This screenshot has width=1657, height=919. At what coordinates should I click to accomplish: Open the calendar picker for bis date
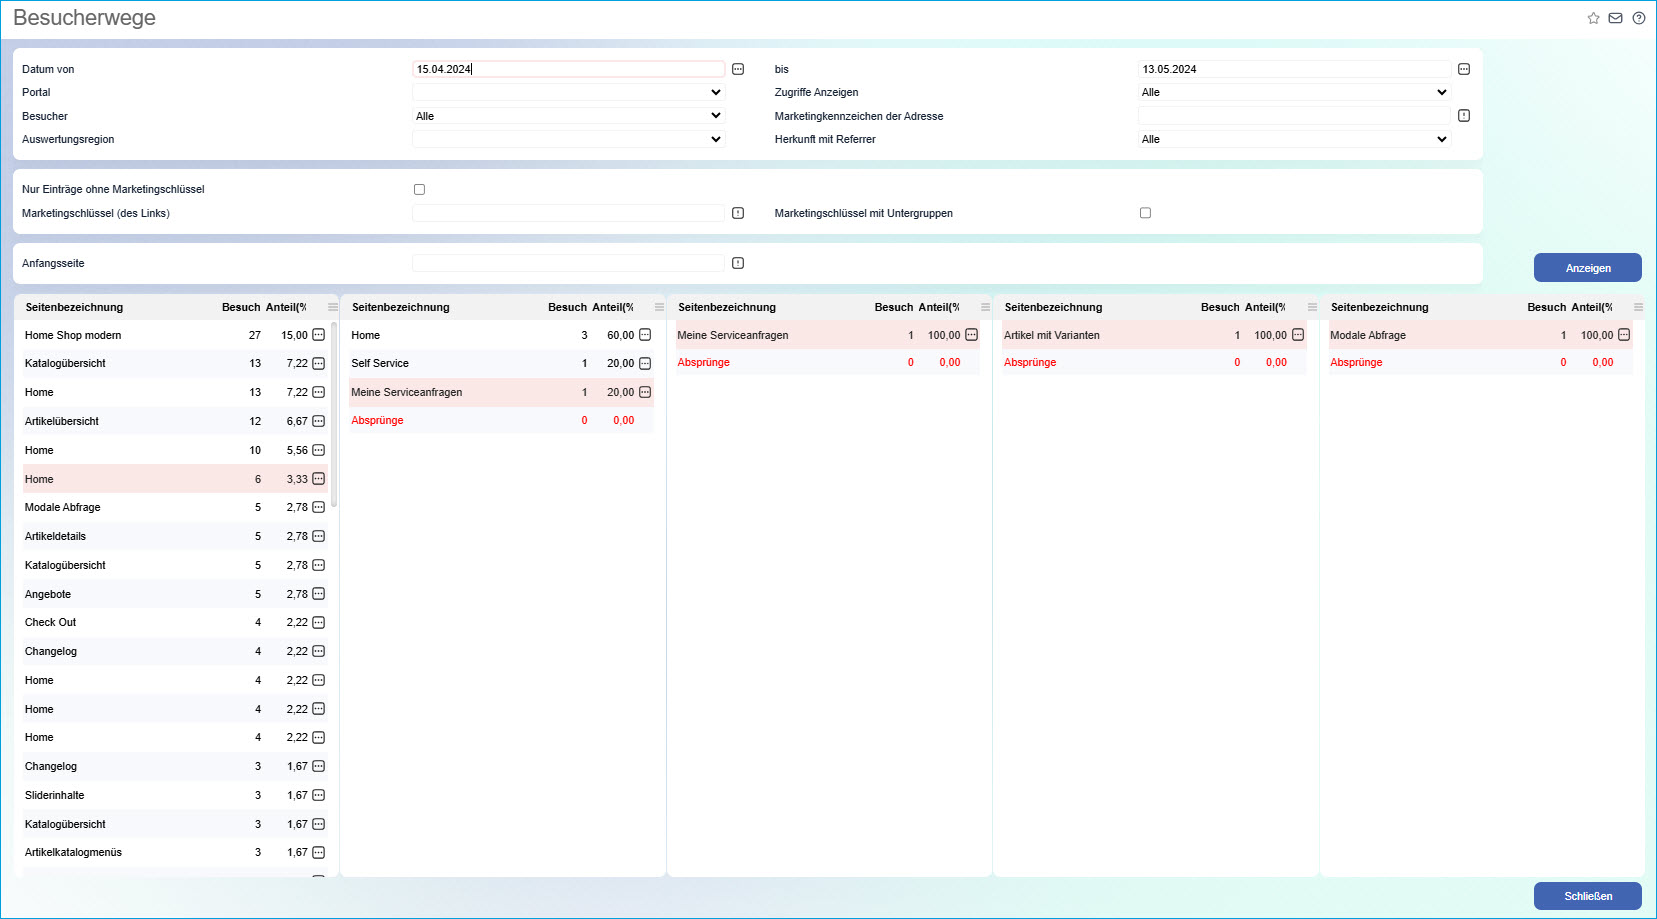pos(1464,69)
